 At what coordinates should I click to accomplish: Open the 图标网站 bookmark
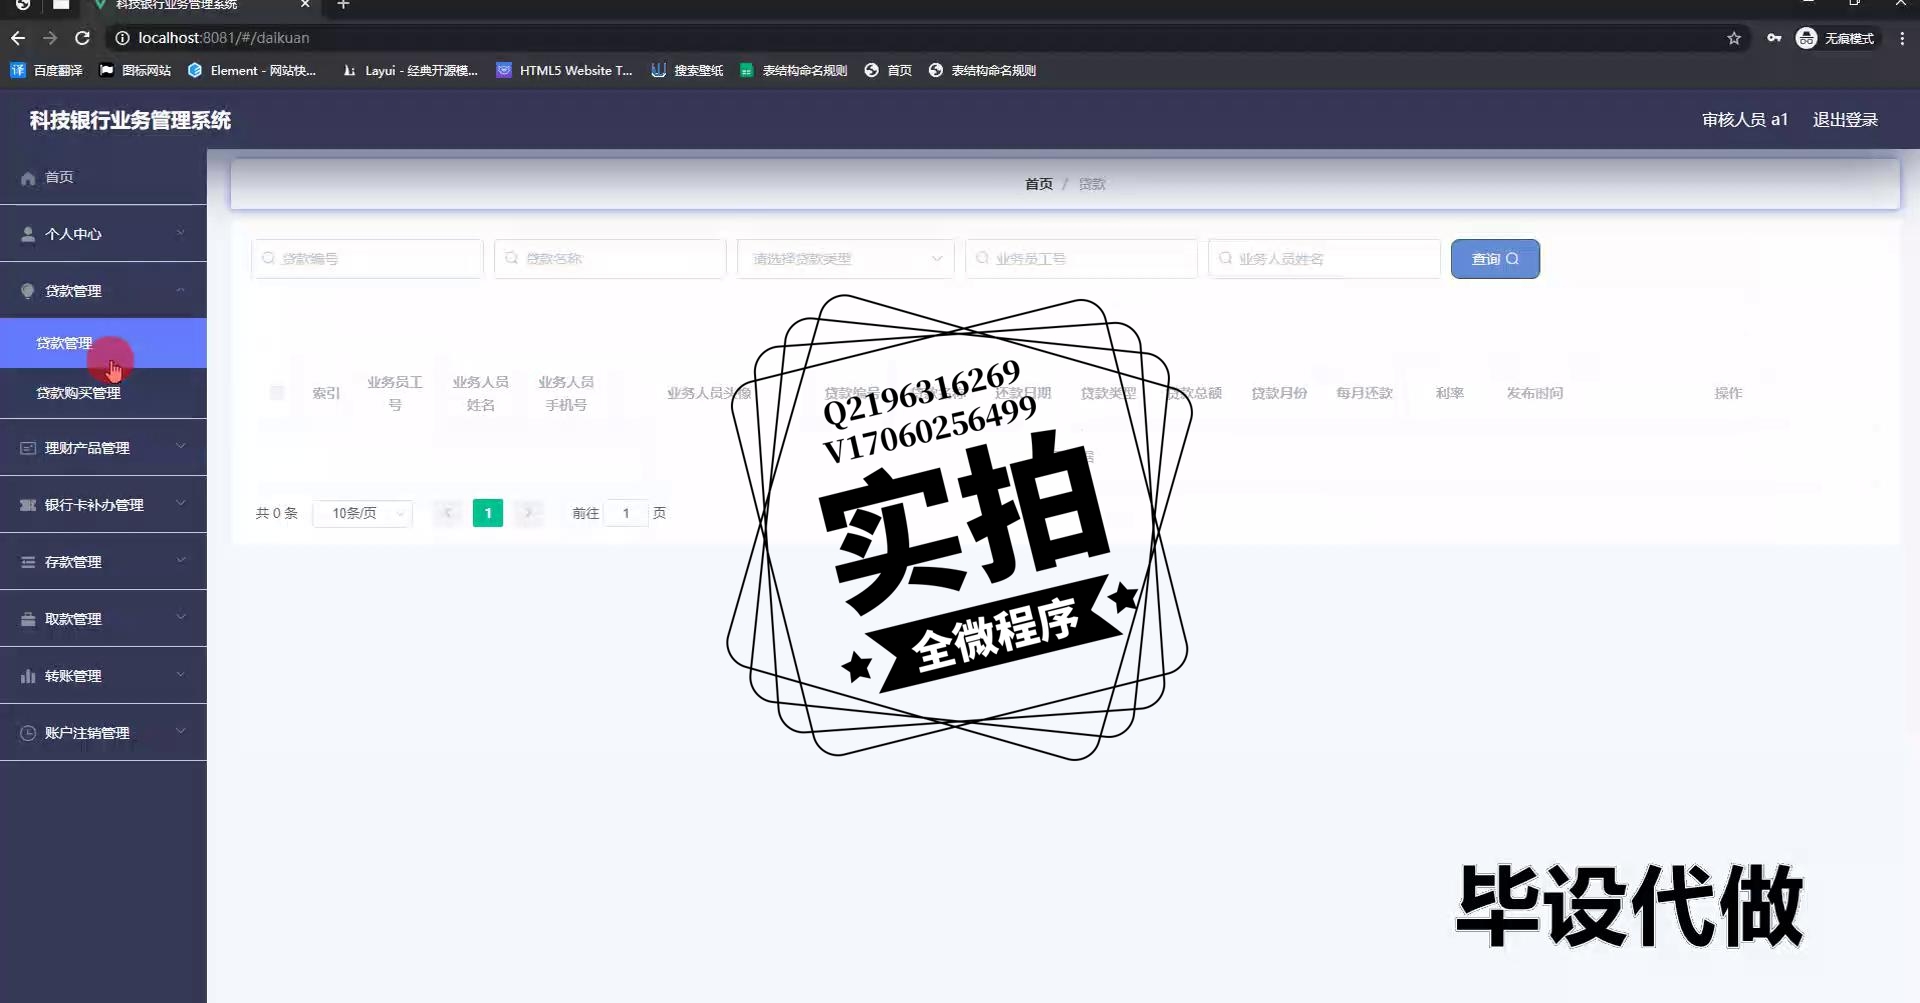[x=135, y=70]
